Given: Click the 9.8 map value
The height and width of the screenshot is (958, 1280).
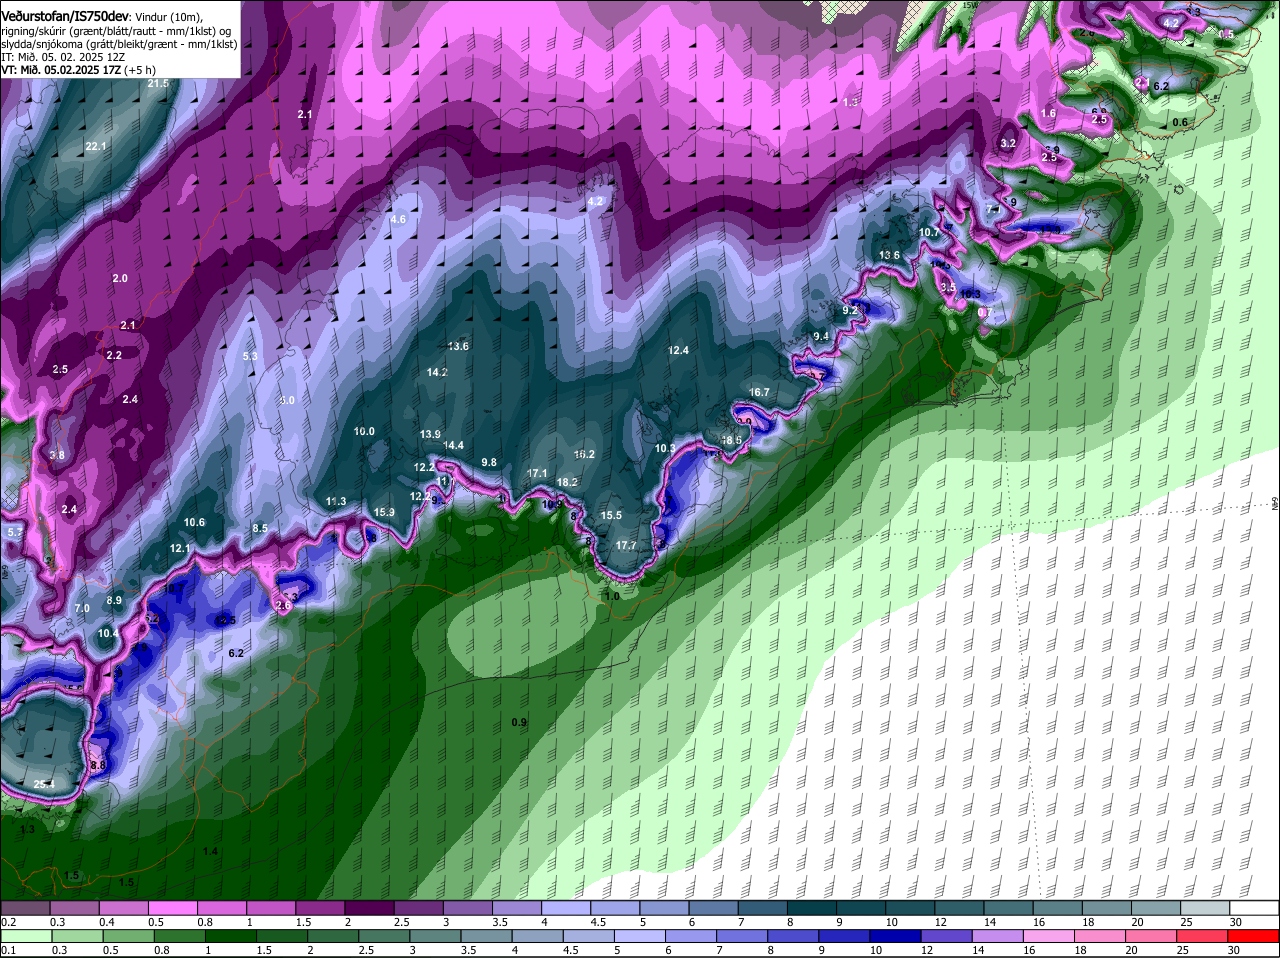Looking at the screenshot, I should (x=489, y=462).
